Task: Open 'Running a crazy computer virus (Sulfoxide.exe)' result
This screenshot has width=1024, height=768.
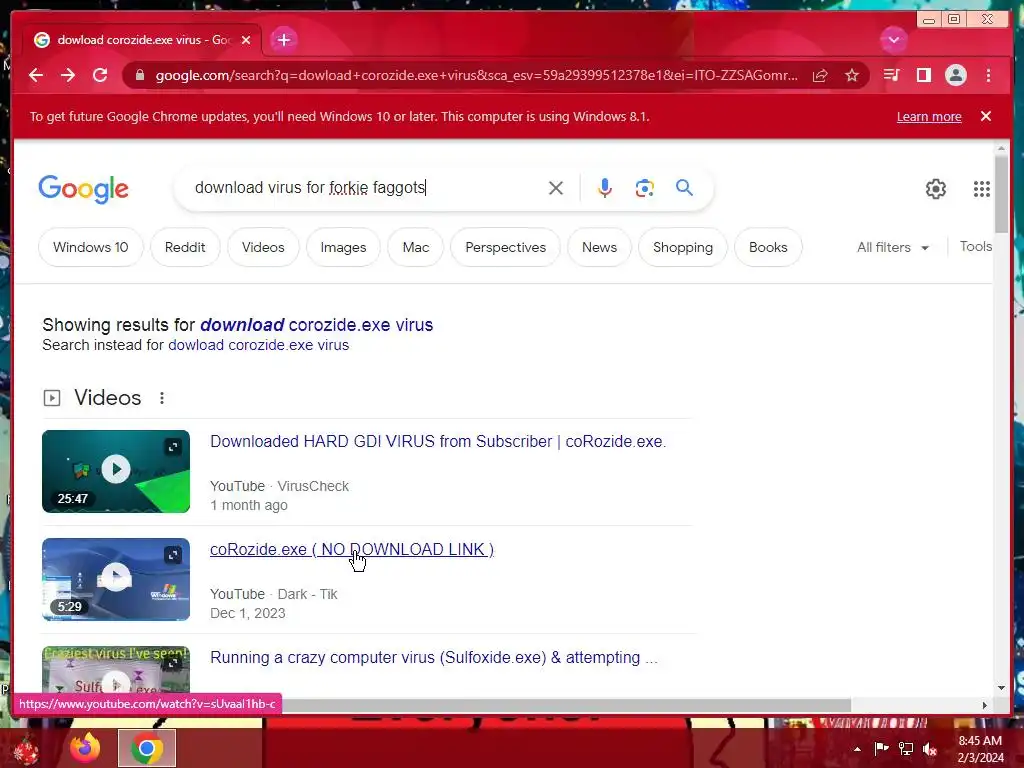Action: (x=434, y=657)
